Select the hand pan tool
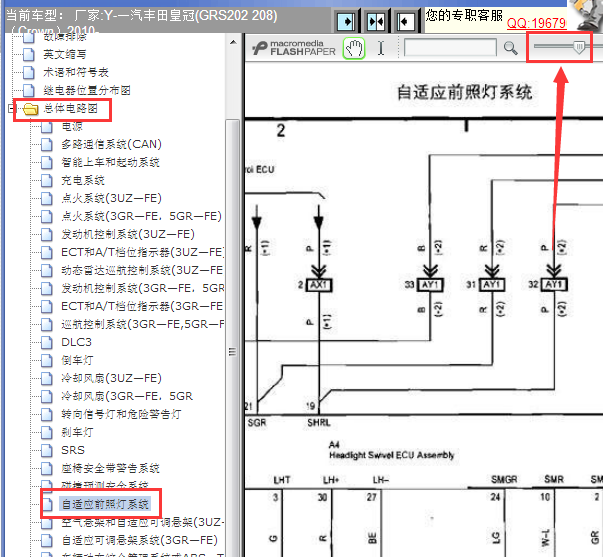Image resolution: width=603 pixels, height=557 pixels. (354, 47)
